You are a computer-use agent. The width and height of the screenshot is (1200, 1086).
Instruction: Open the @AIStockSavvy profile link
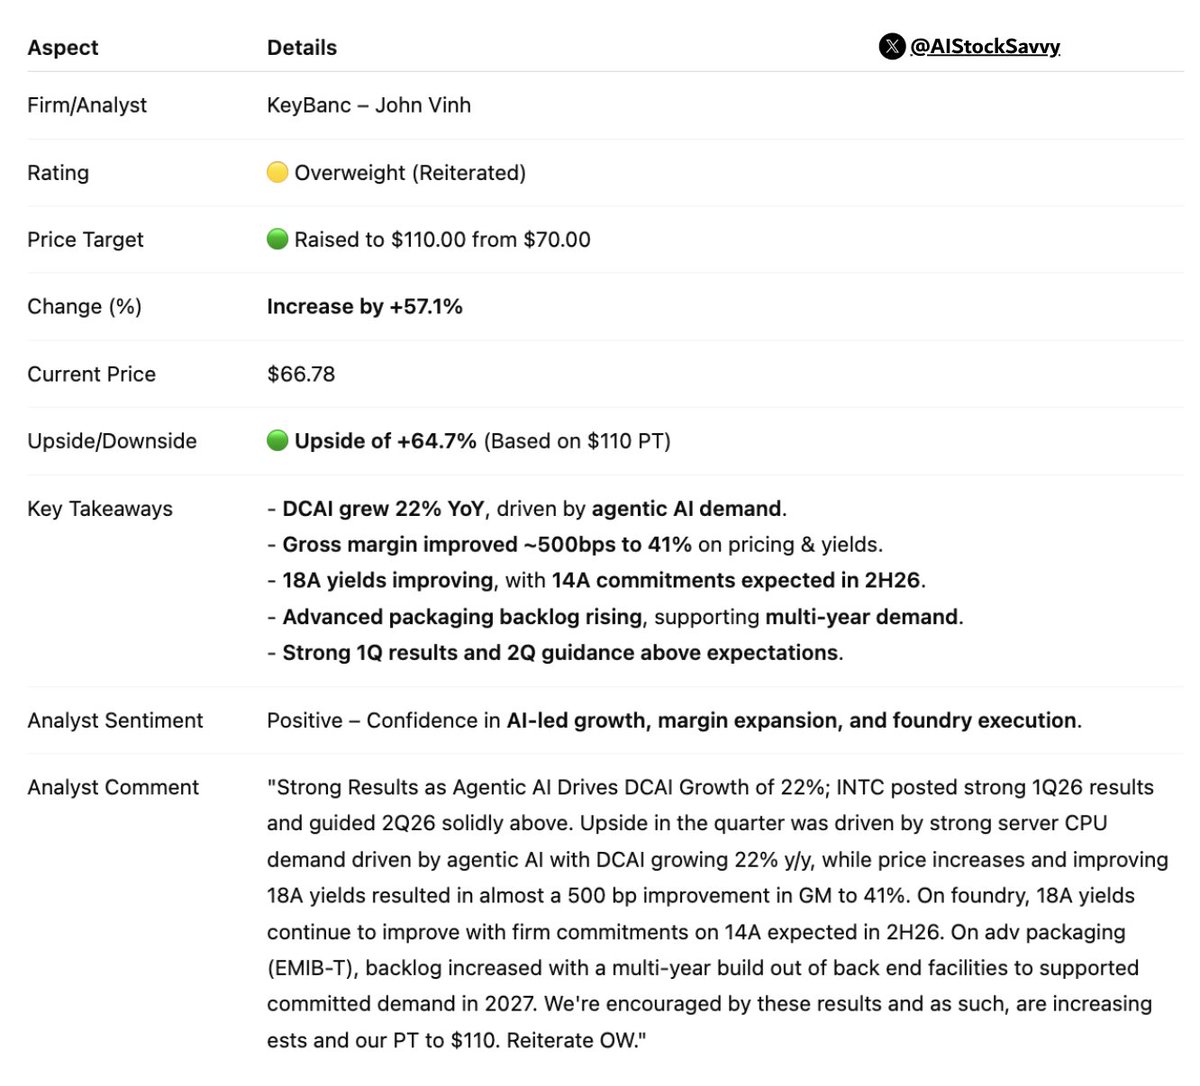click(985, 46)
